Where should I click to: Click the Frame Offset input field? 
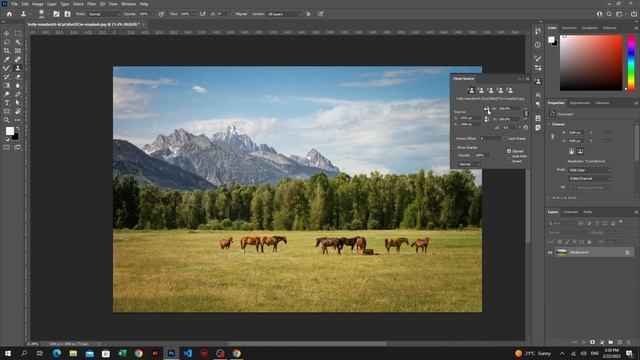[491, 139]
